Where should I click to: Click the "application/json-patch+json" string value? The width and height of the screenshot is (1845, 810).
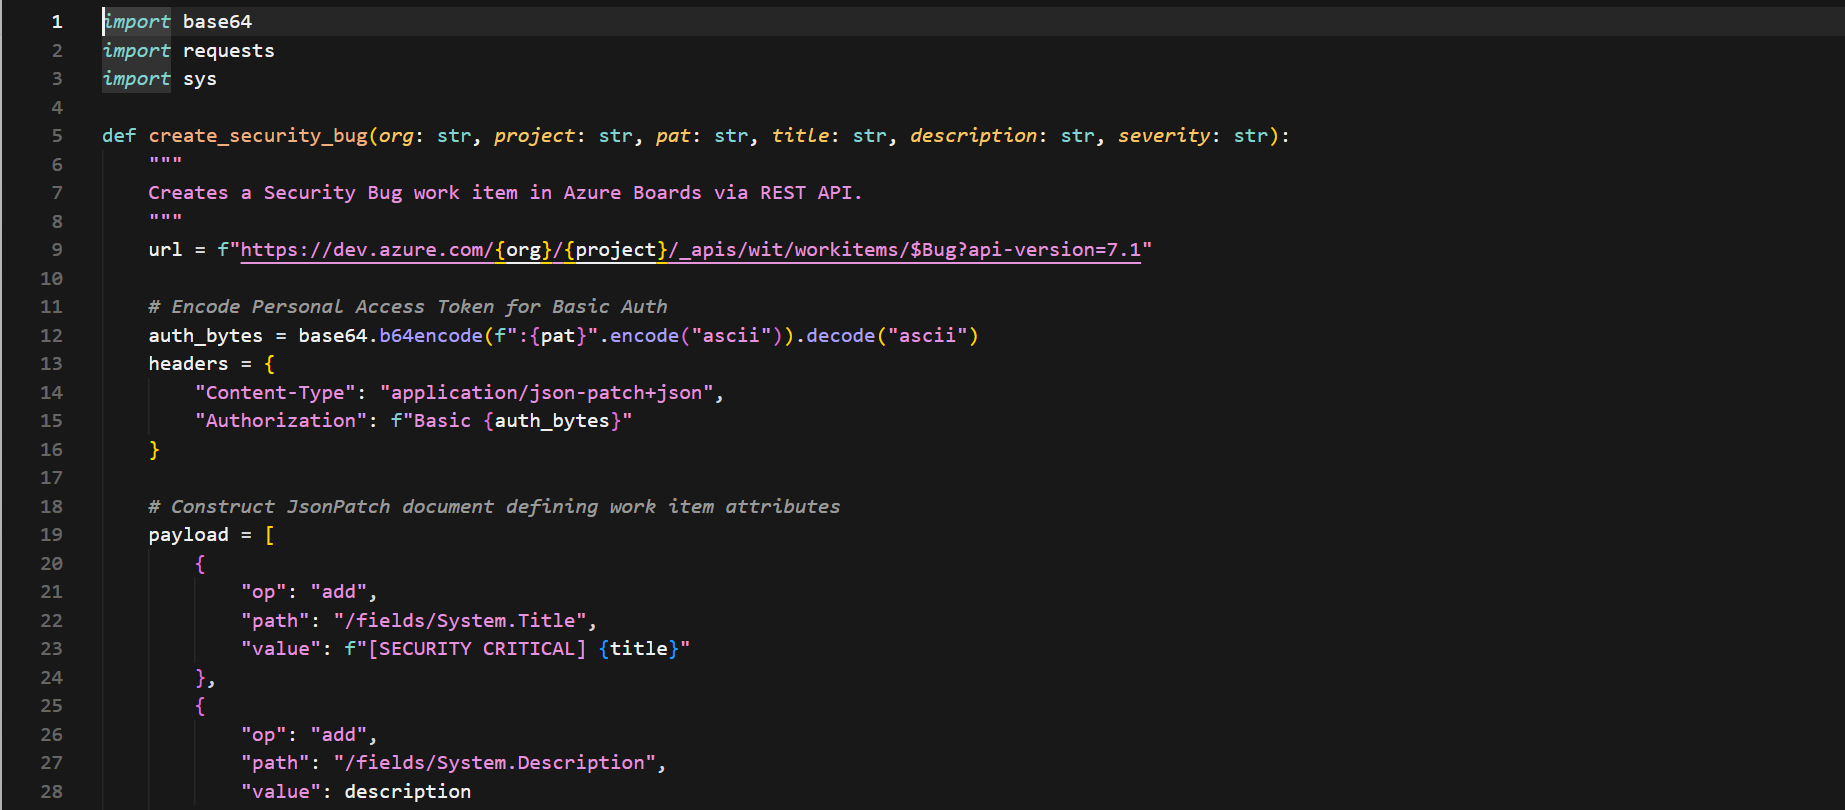547,393
